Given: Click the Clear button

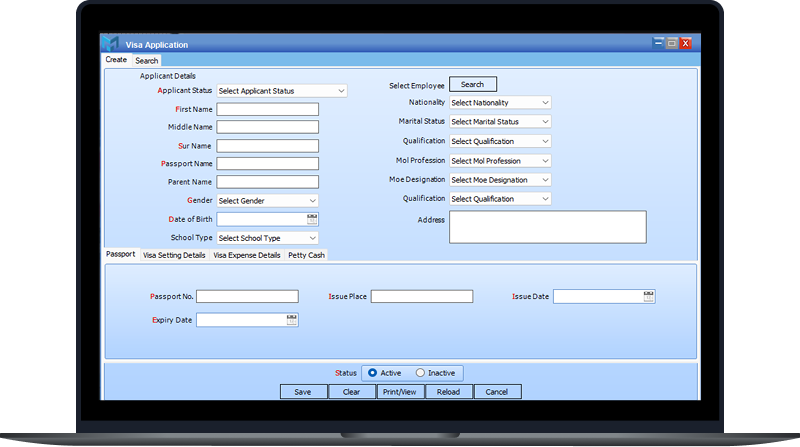Looking at the screenshot, I should coord(352,392).
